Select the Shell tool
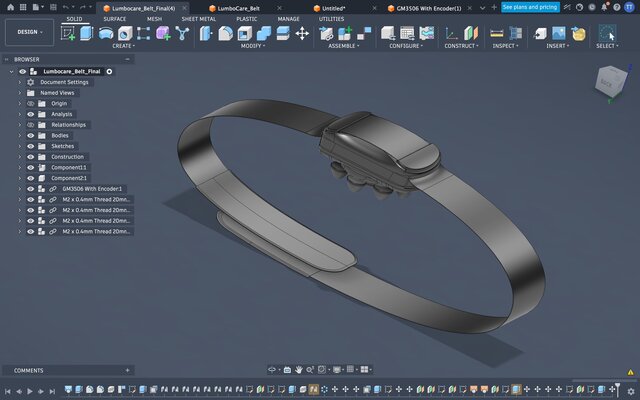This screenshot has height=400, width=640. [244, 33]
